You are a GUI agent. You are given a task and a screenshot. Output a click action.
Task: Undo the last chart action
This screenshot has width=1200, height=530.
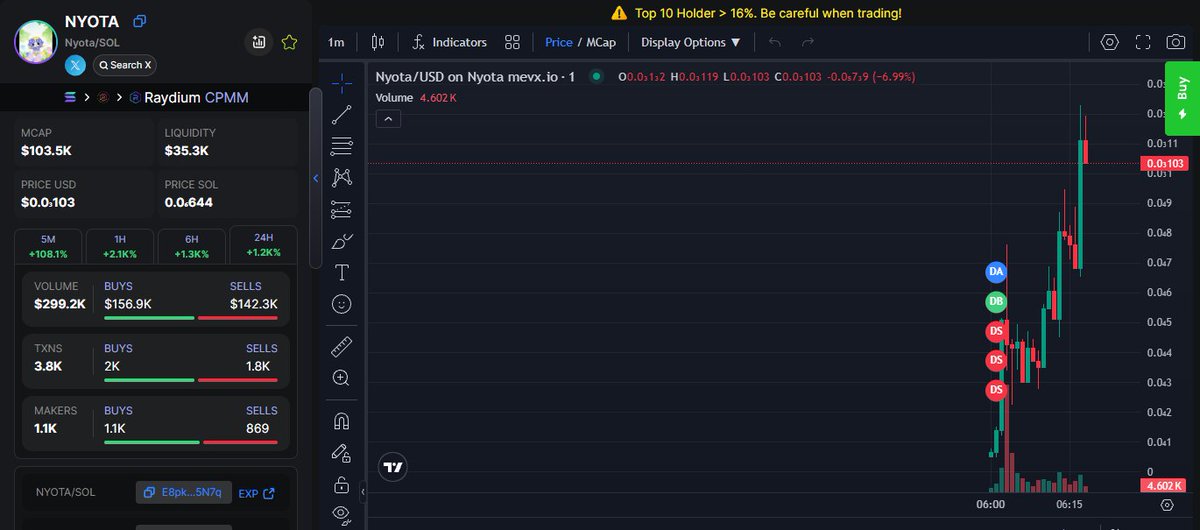[x=774, y=42]
